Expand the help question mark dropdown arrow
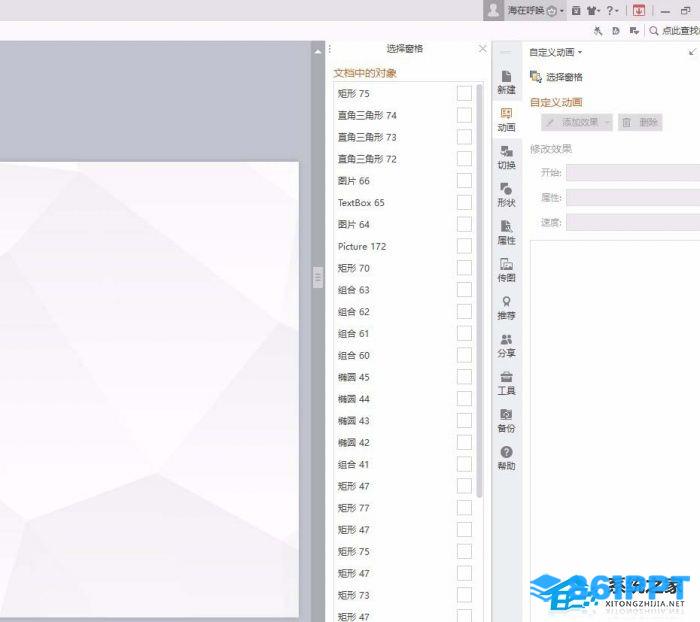The height and width of the screenshot is (622, 700). coord(617,11)
